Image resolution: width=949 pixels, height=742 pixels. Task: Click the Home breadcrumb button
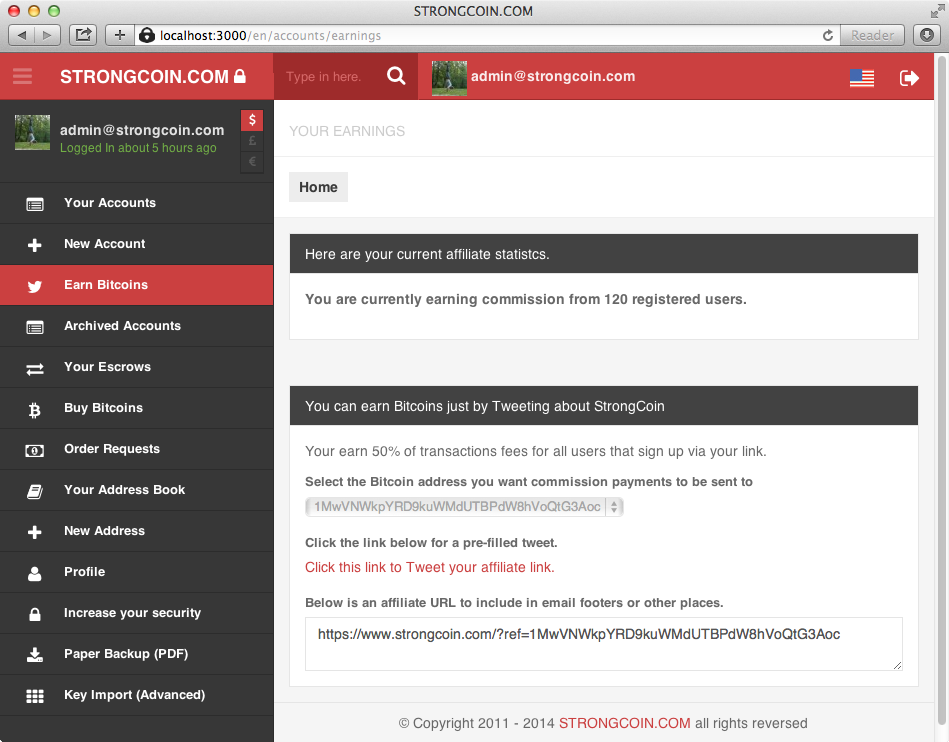(x=318, y=187)
